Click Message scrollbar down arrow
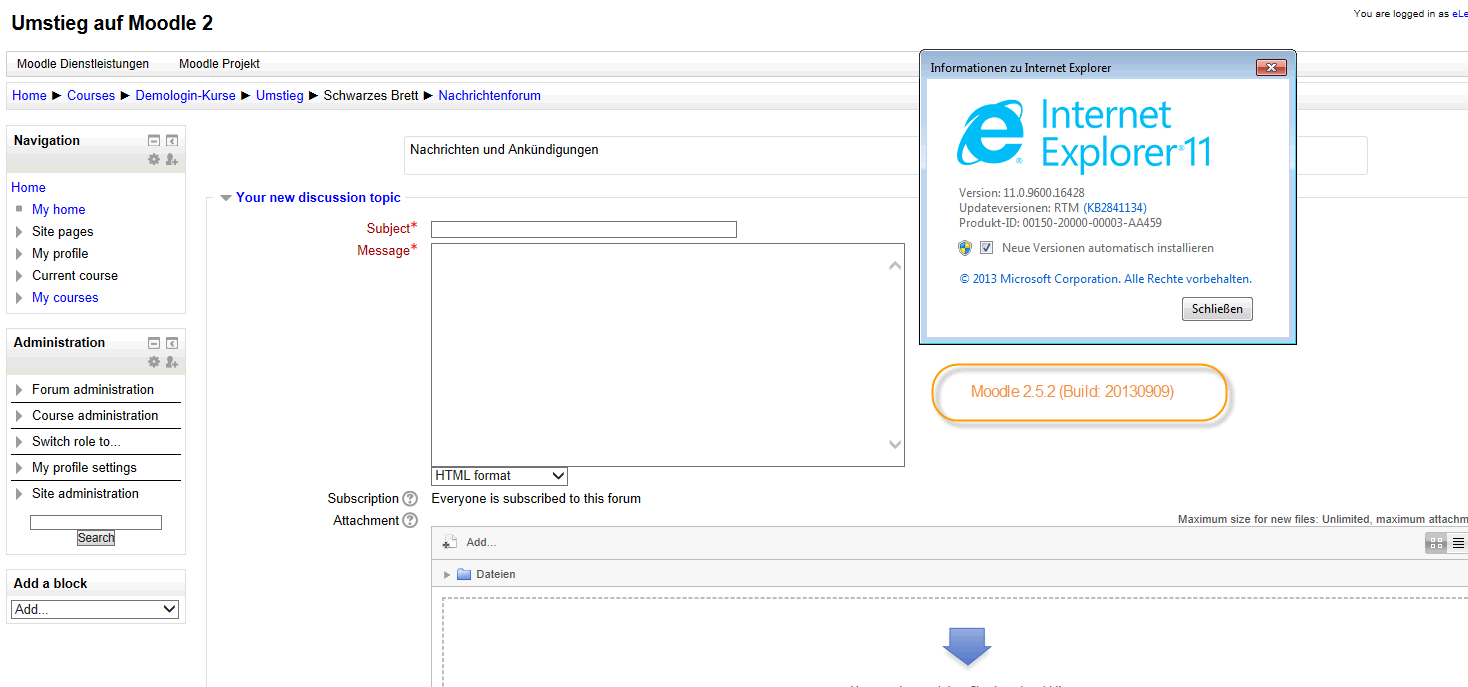This screenshot has width=1468, height=687. (895, 444)
